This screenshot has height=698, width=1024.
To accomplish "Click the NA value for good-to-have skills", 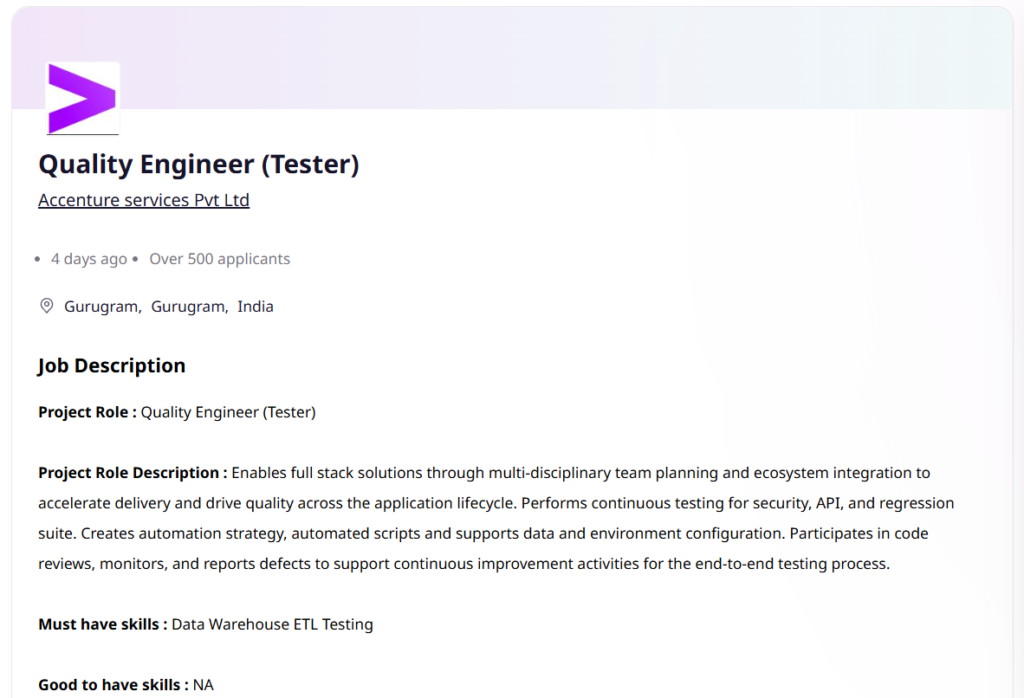I will [x=203, y=685].
